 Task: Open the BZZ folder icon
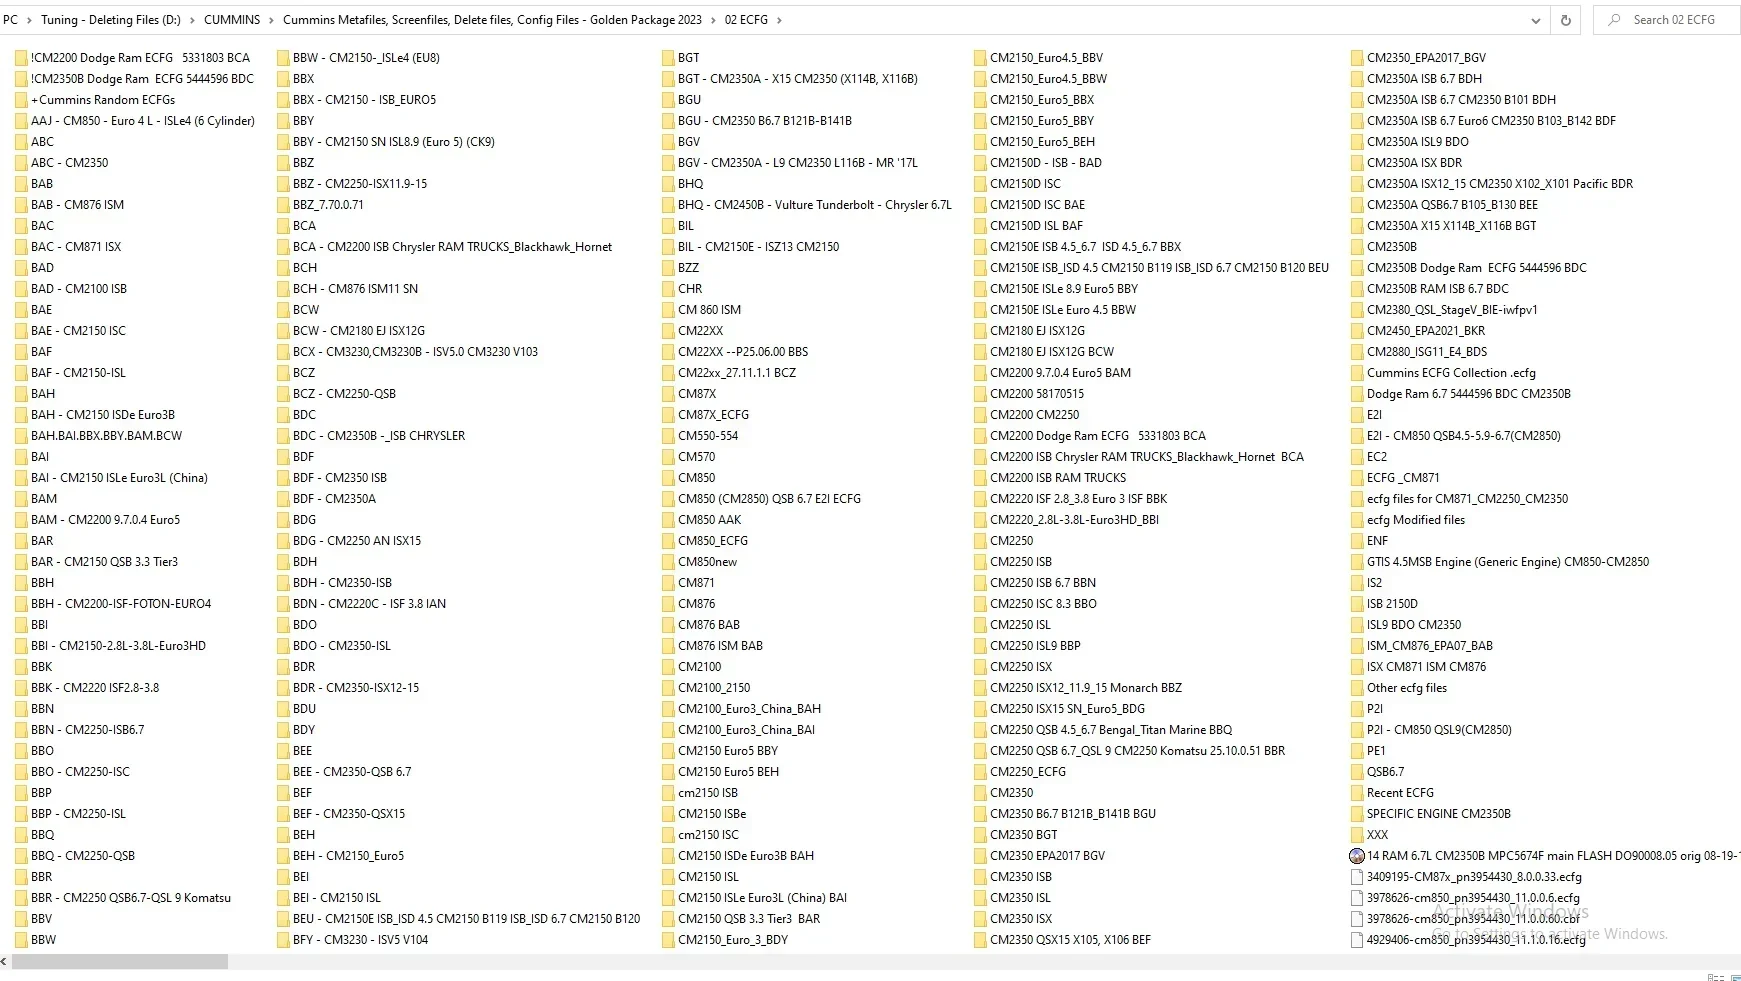(667, 267)
